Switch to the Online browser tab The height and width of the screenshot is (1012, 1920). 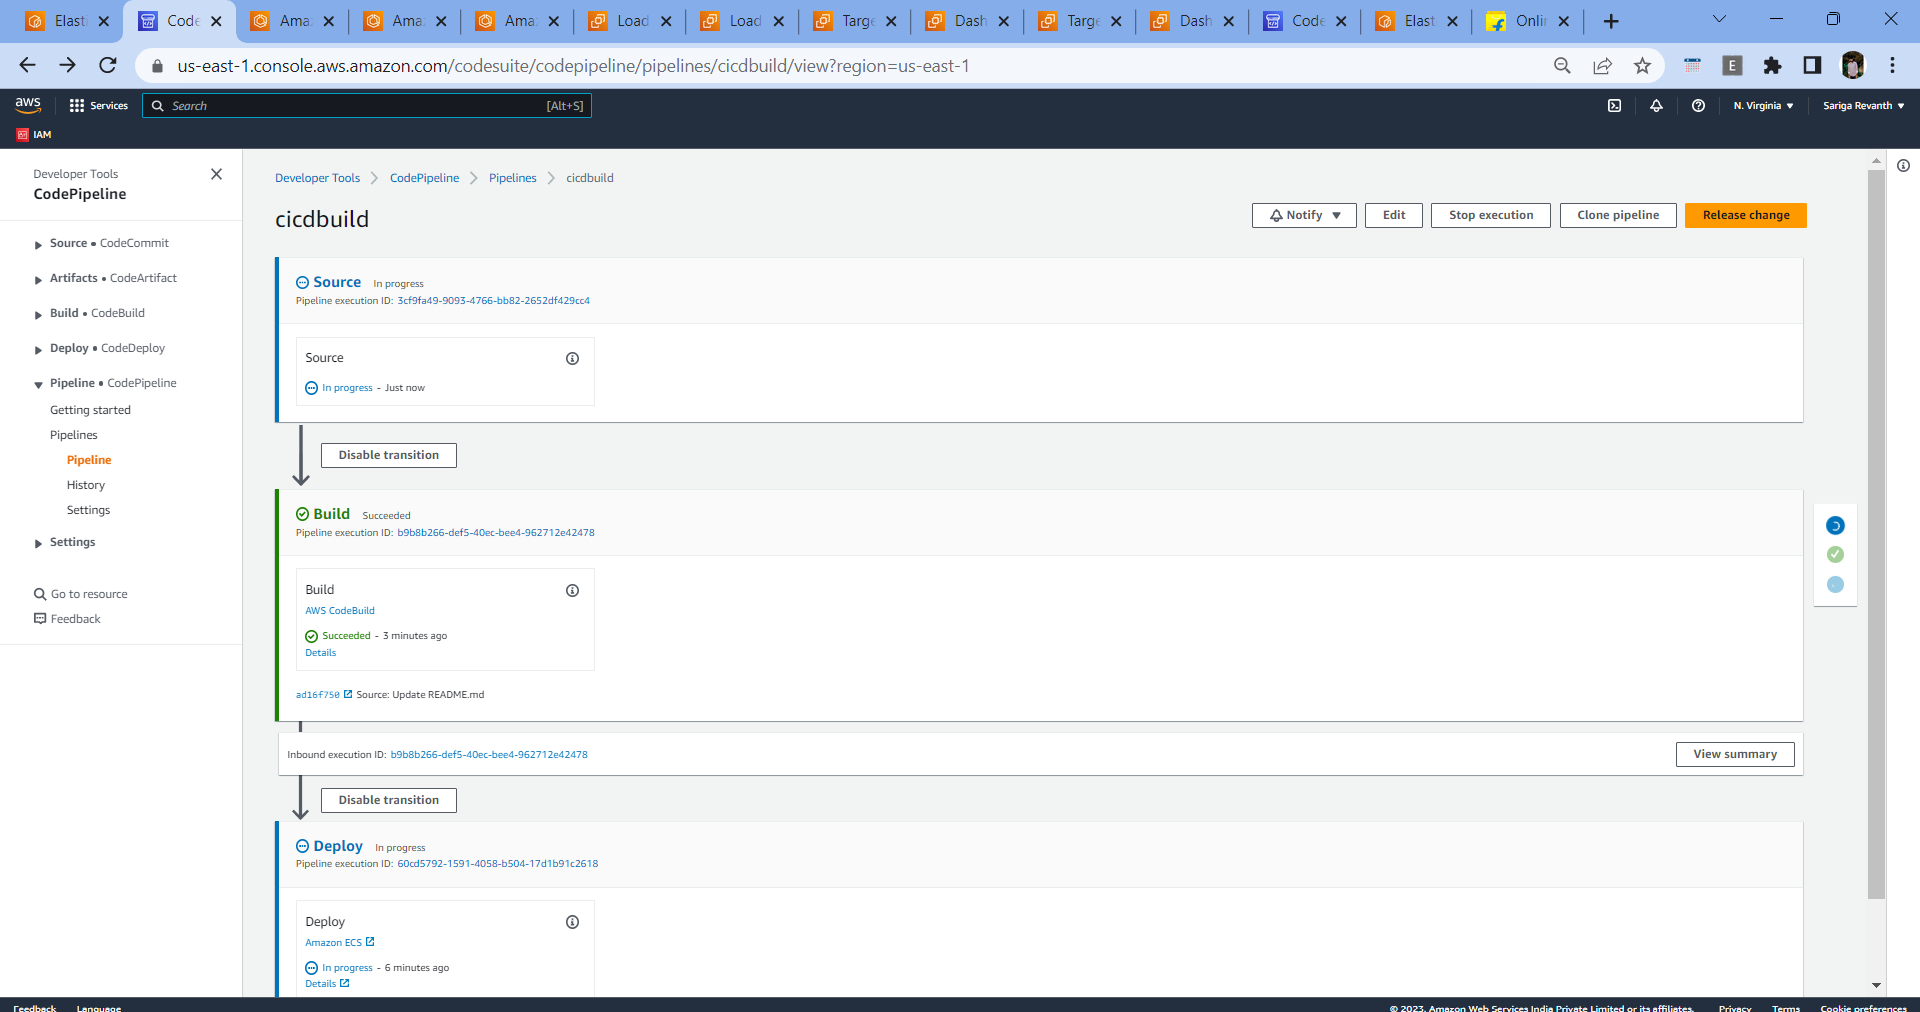click(1528, 21)
